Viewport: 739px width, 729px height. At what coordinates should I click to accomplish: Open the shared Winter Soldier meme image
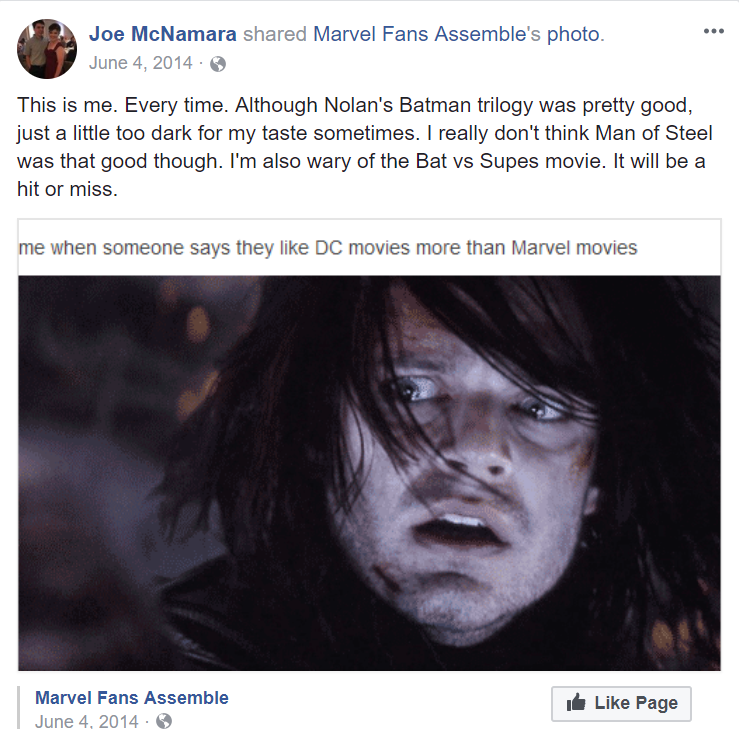point(370,473)
